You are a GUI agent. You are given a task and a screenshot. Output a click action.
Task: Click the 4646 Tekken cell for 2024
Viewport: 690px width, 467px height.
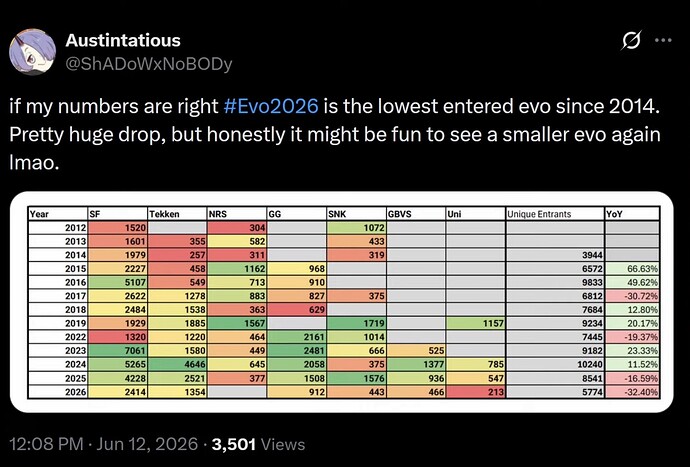(x=177, y=364)
